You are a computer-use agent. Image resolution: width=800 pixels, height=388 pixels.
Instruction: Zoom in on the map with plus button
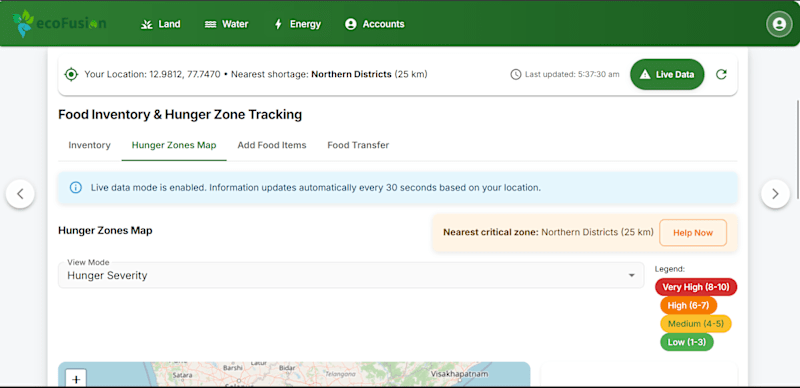tap(77, 379)
